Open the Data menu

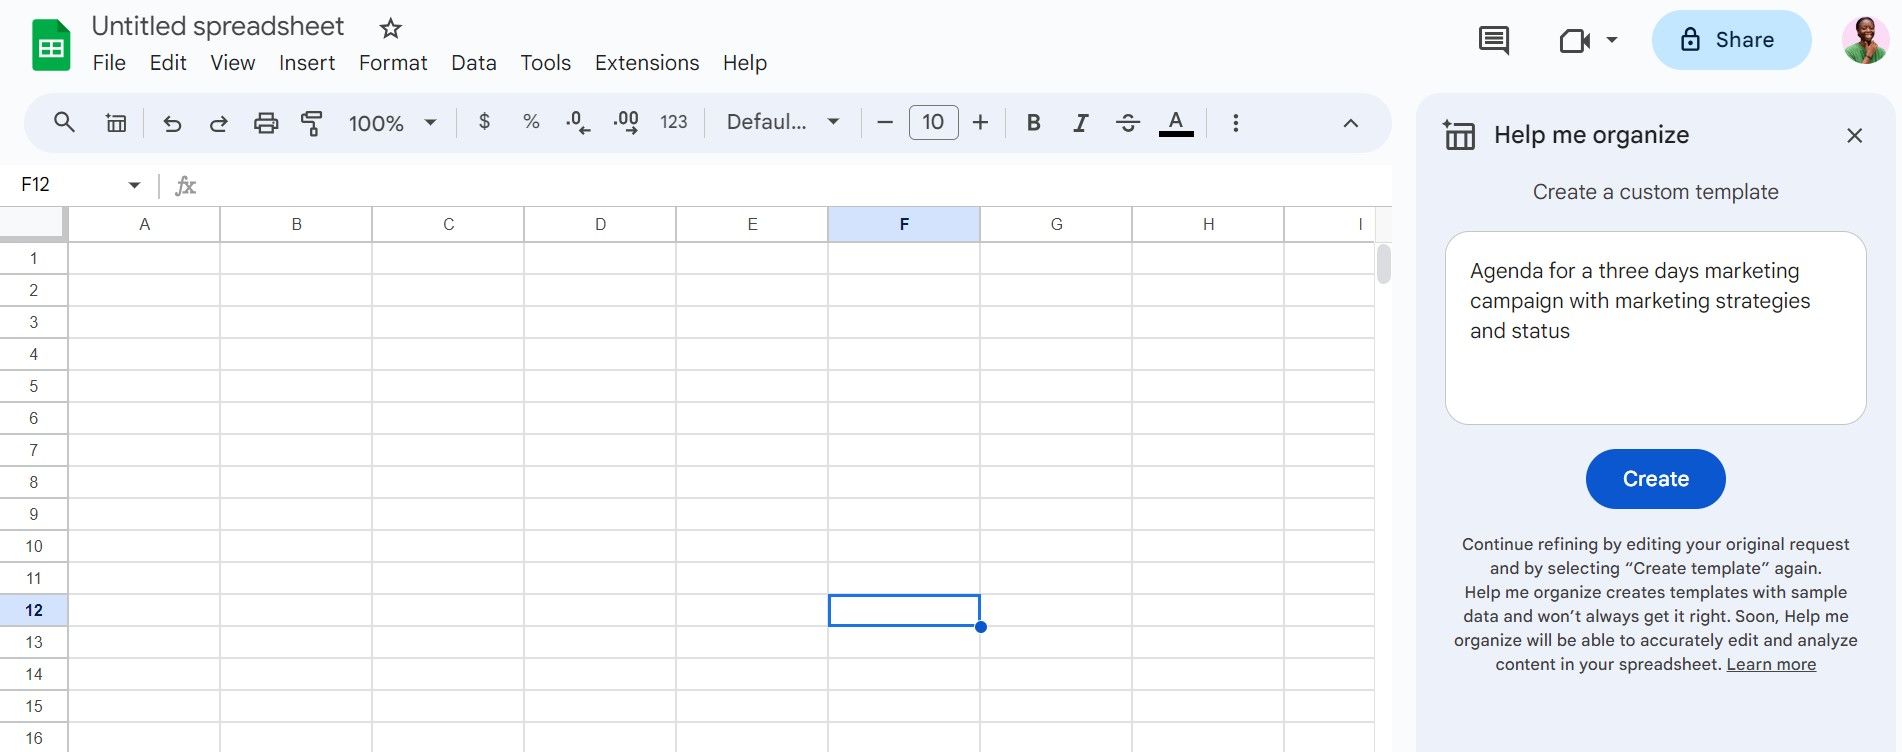(x=474, y=63)
